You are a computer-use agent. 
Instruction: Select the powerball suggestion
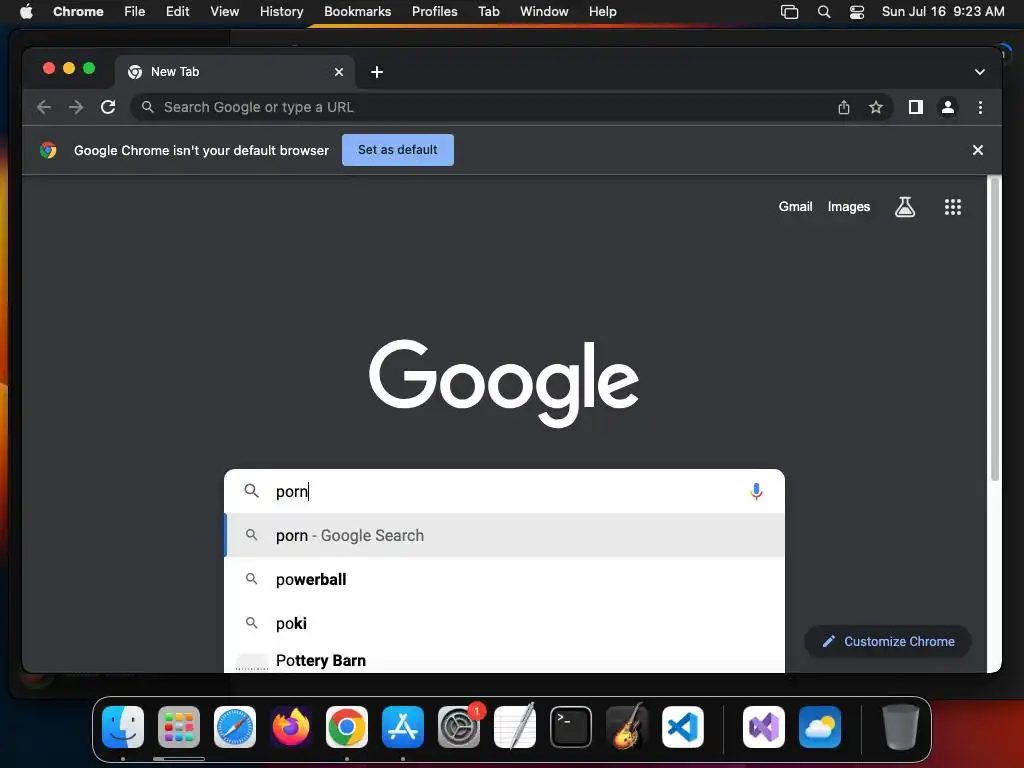(x=504, y=579)
